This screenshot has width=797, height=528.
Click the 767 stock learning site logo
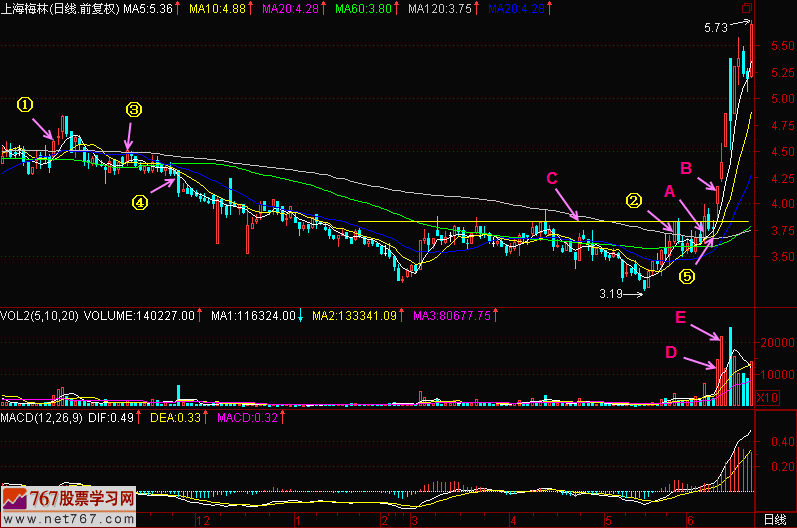point(68,499)
